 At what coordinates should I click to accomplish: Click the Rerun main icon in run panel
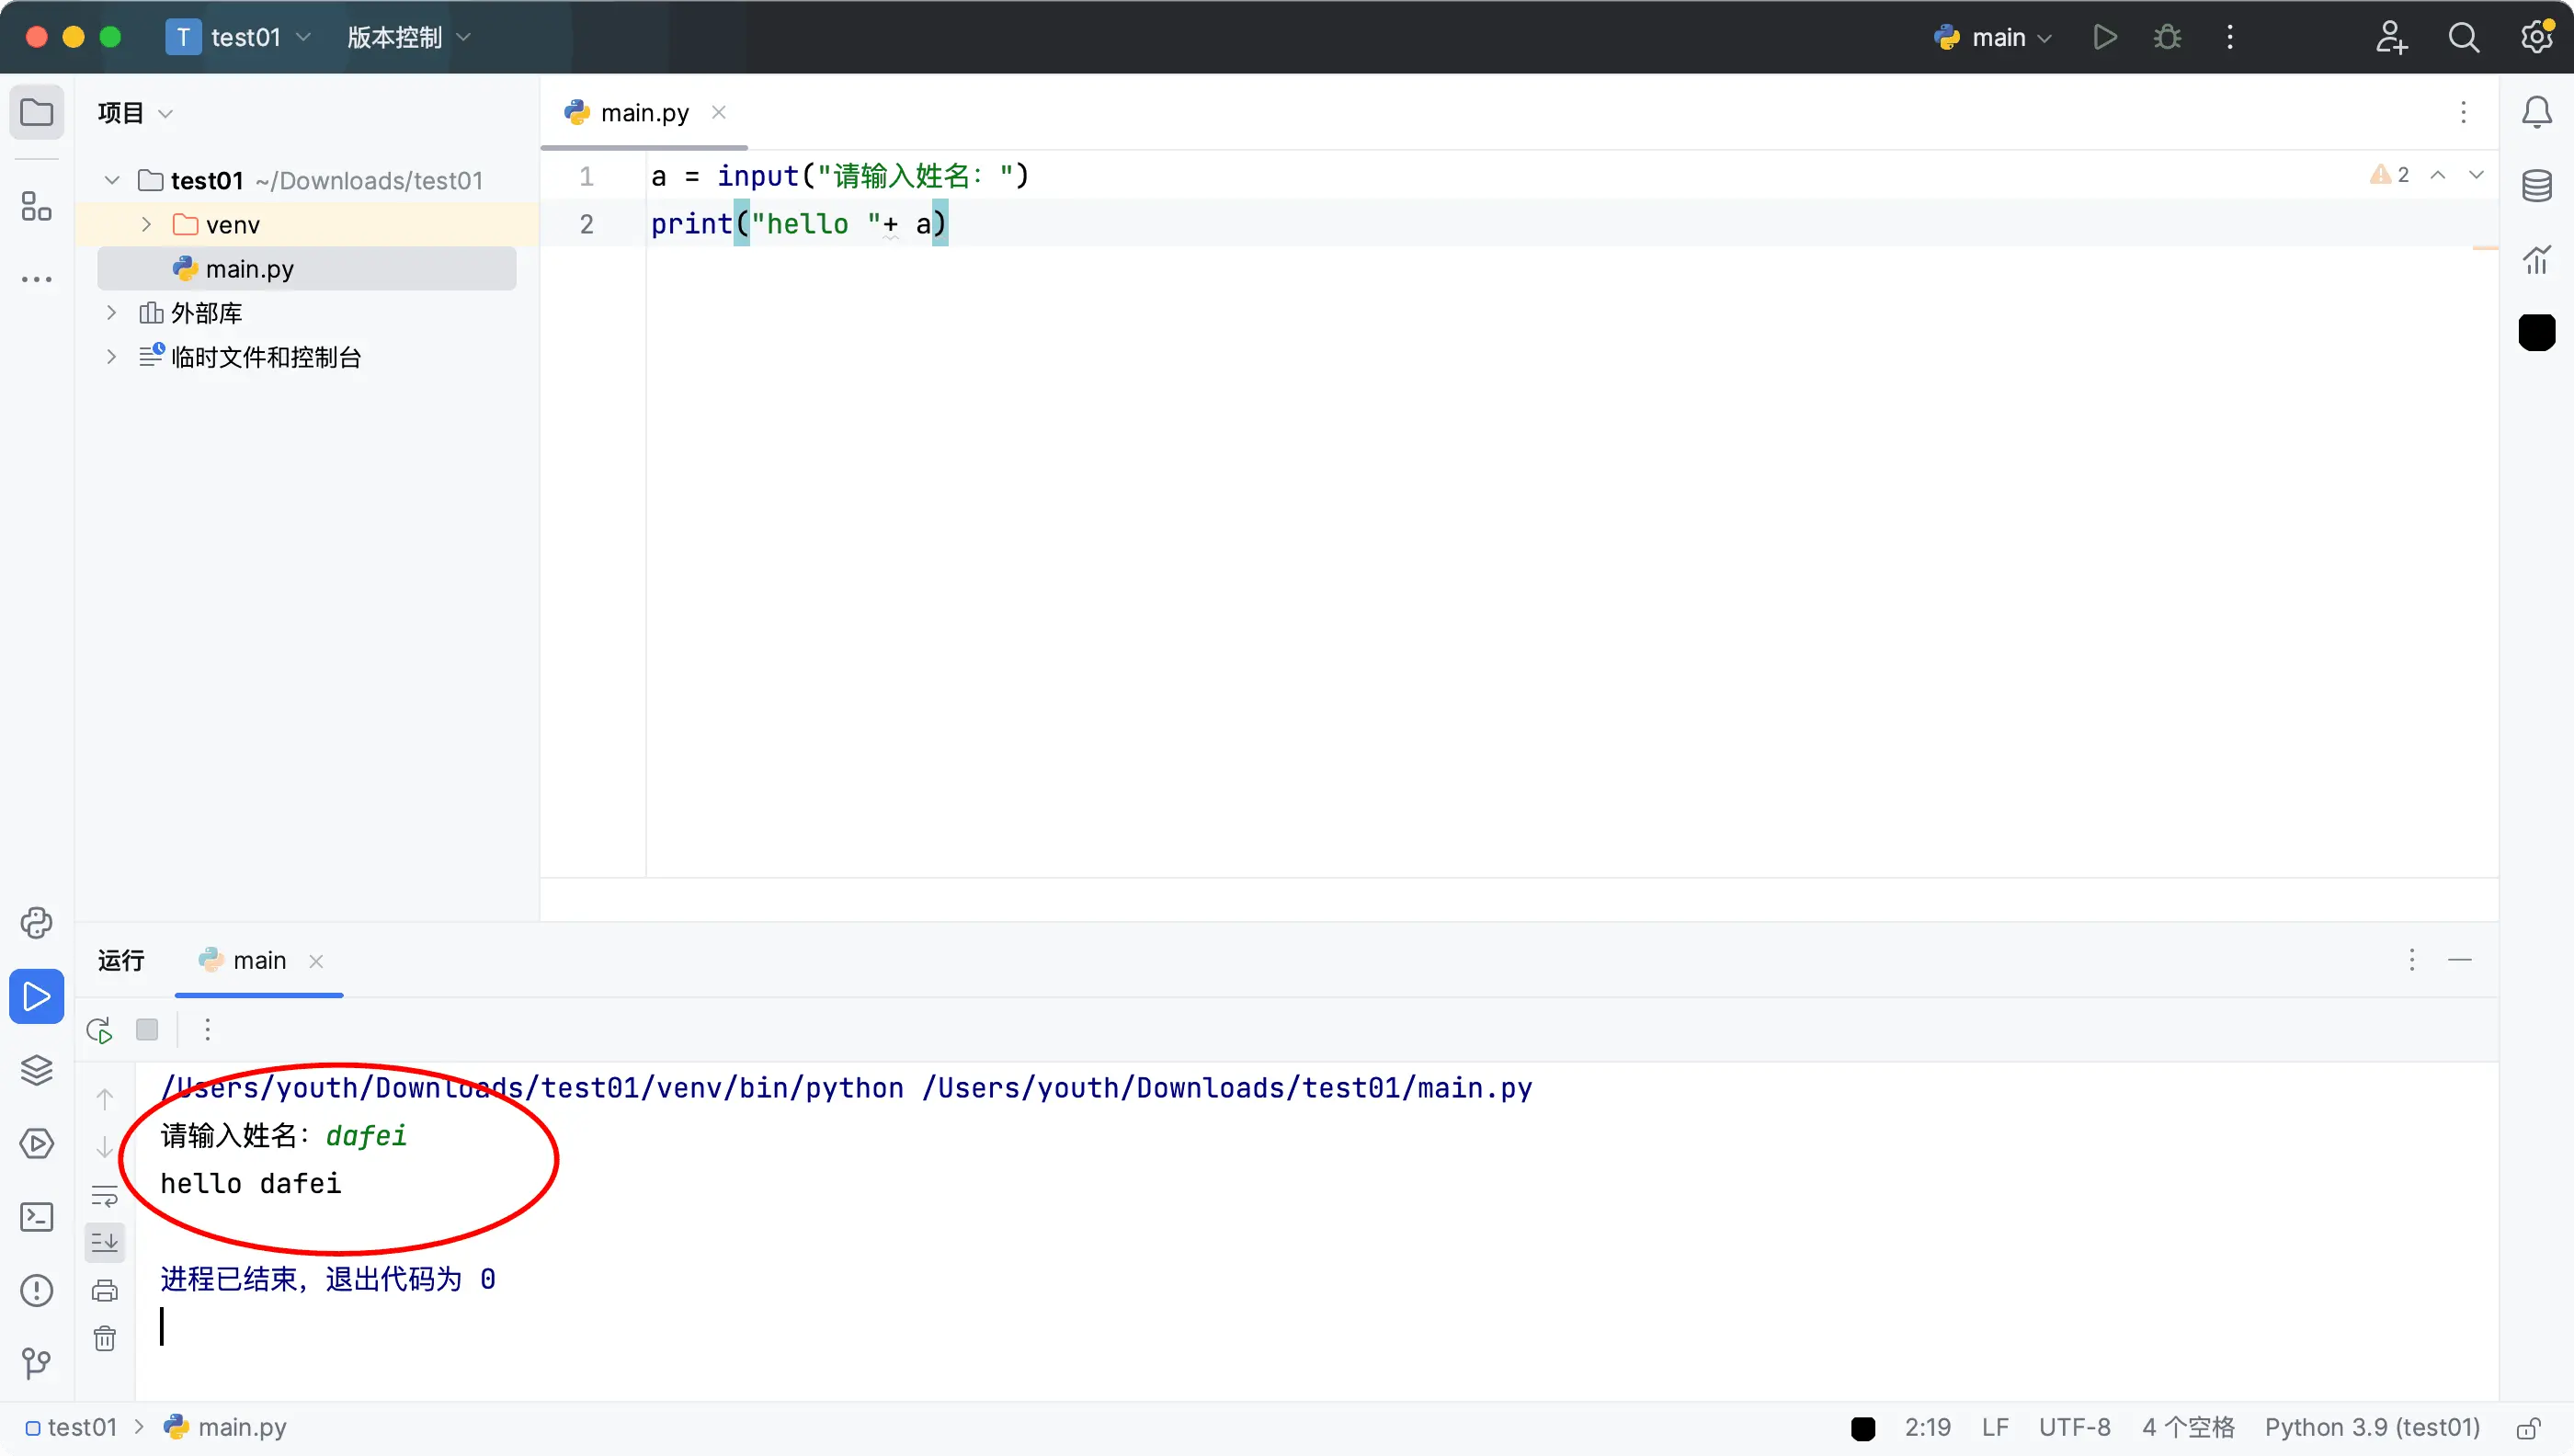click(99, 1030)
